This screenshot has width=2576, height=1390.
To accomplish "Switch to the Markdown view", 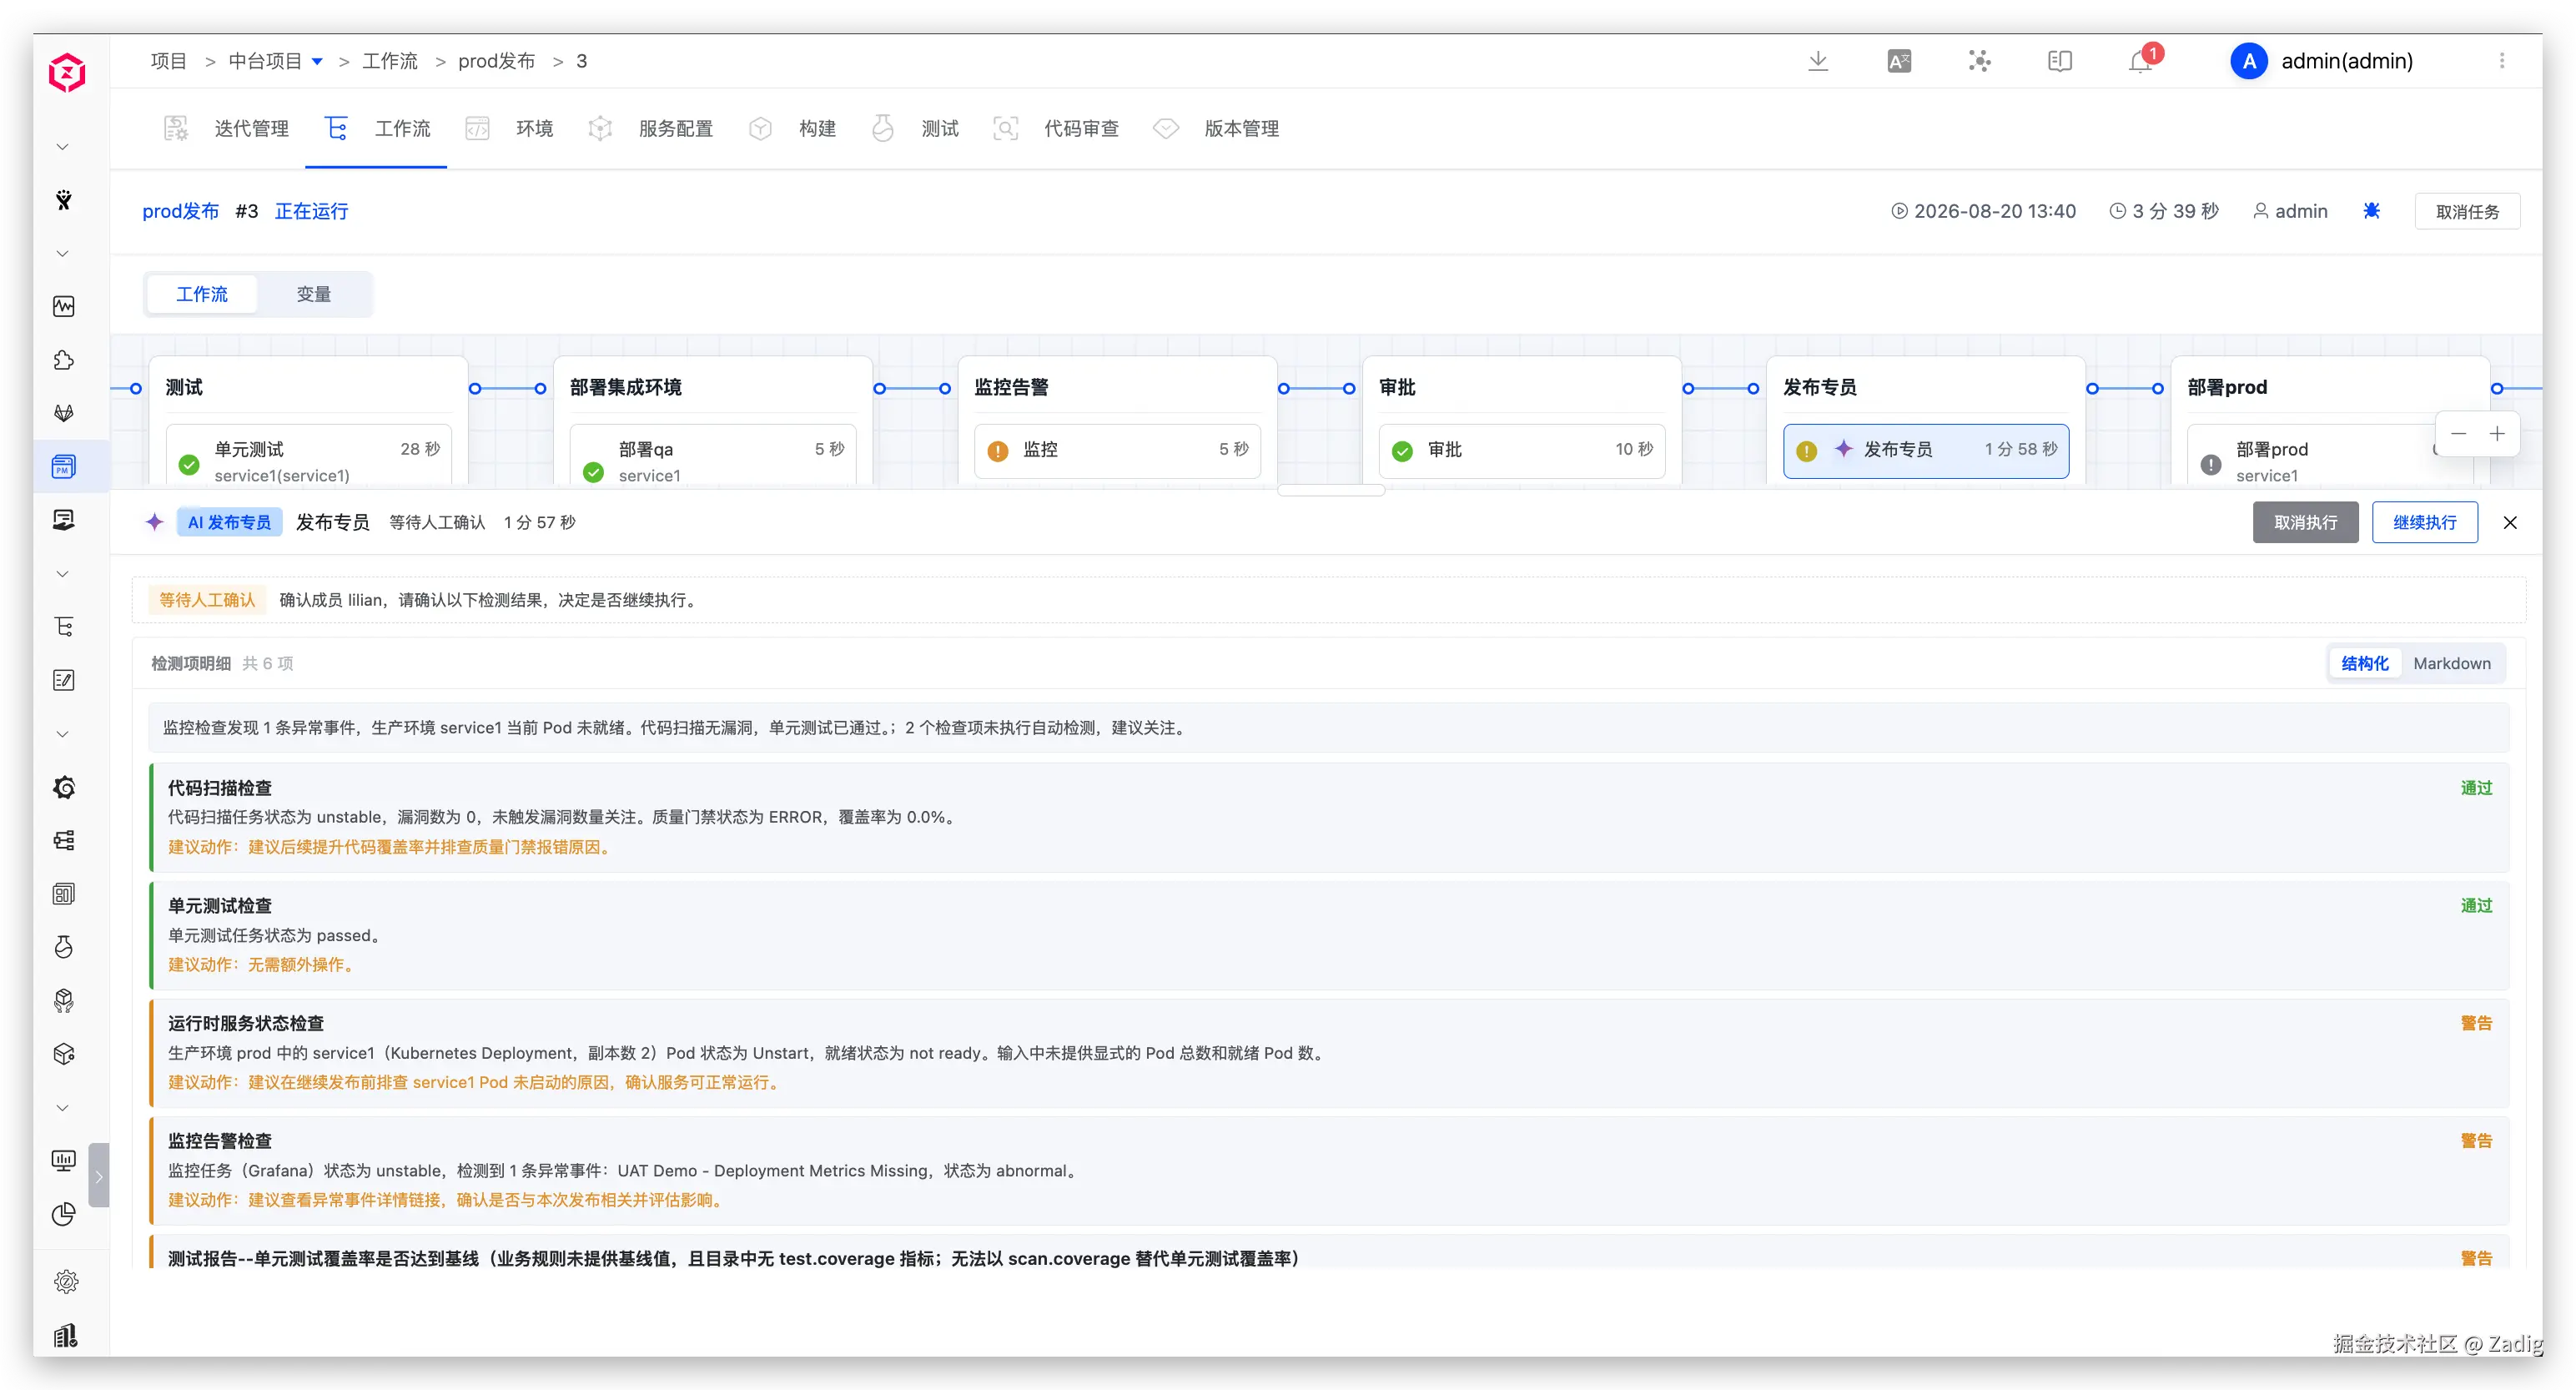I will pos(2451,663).
